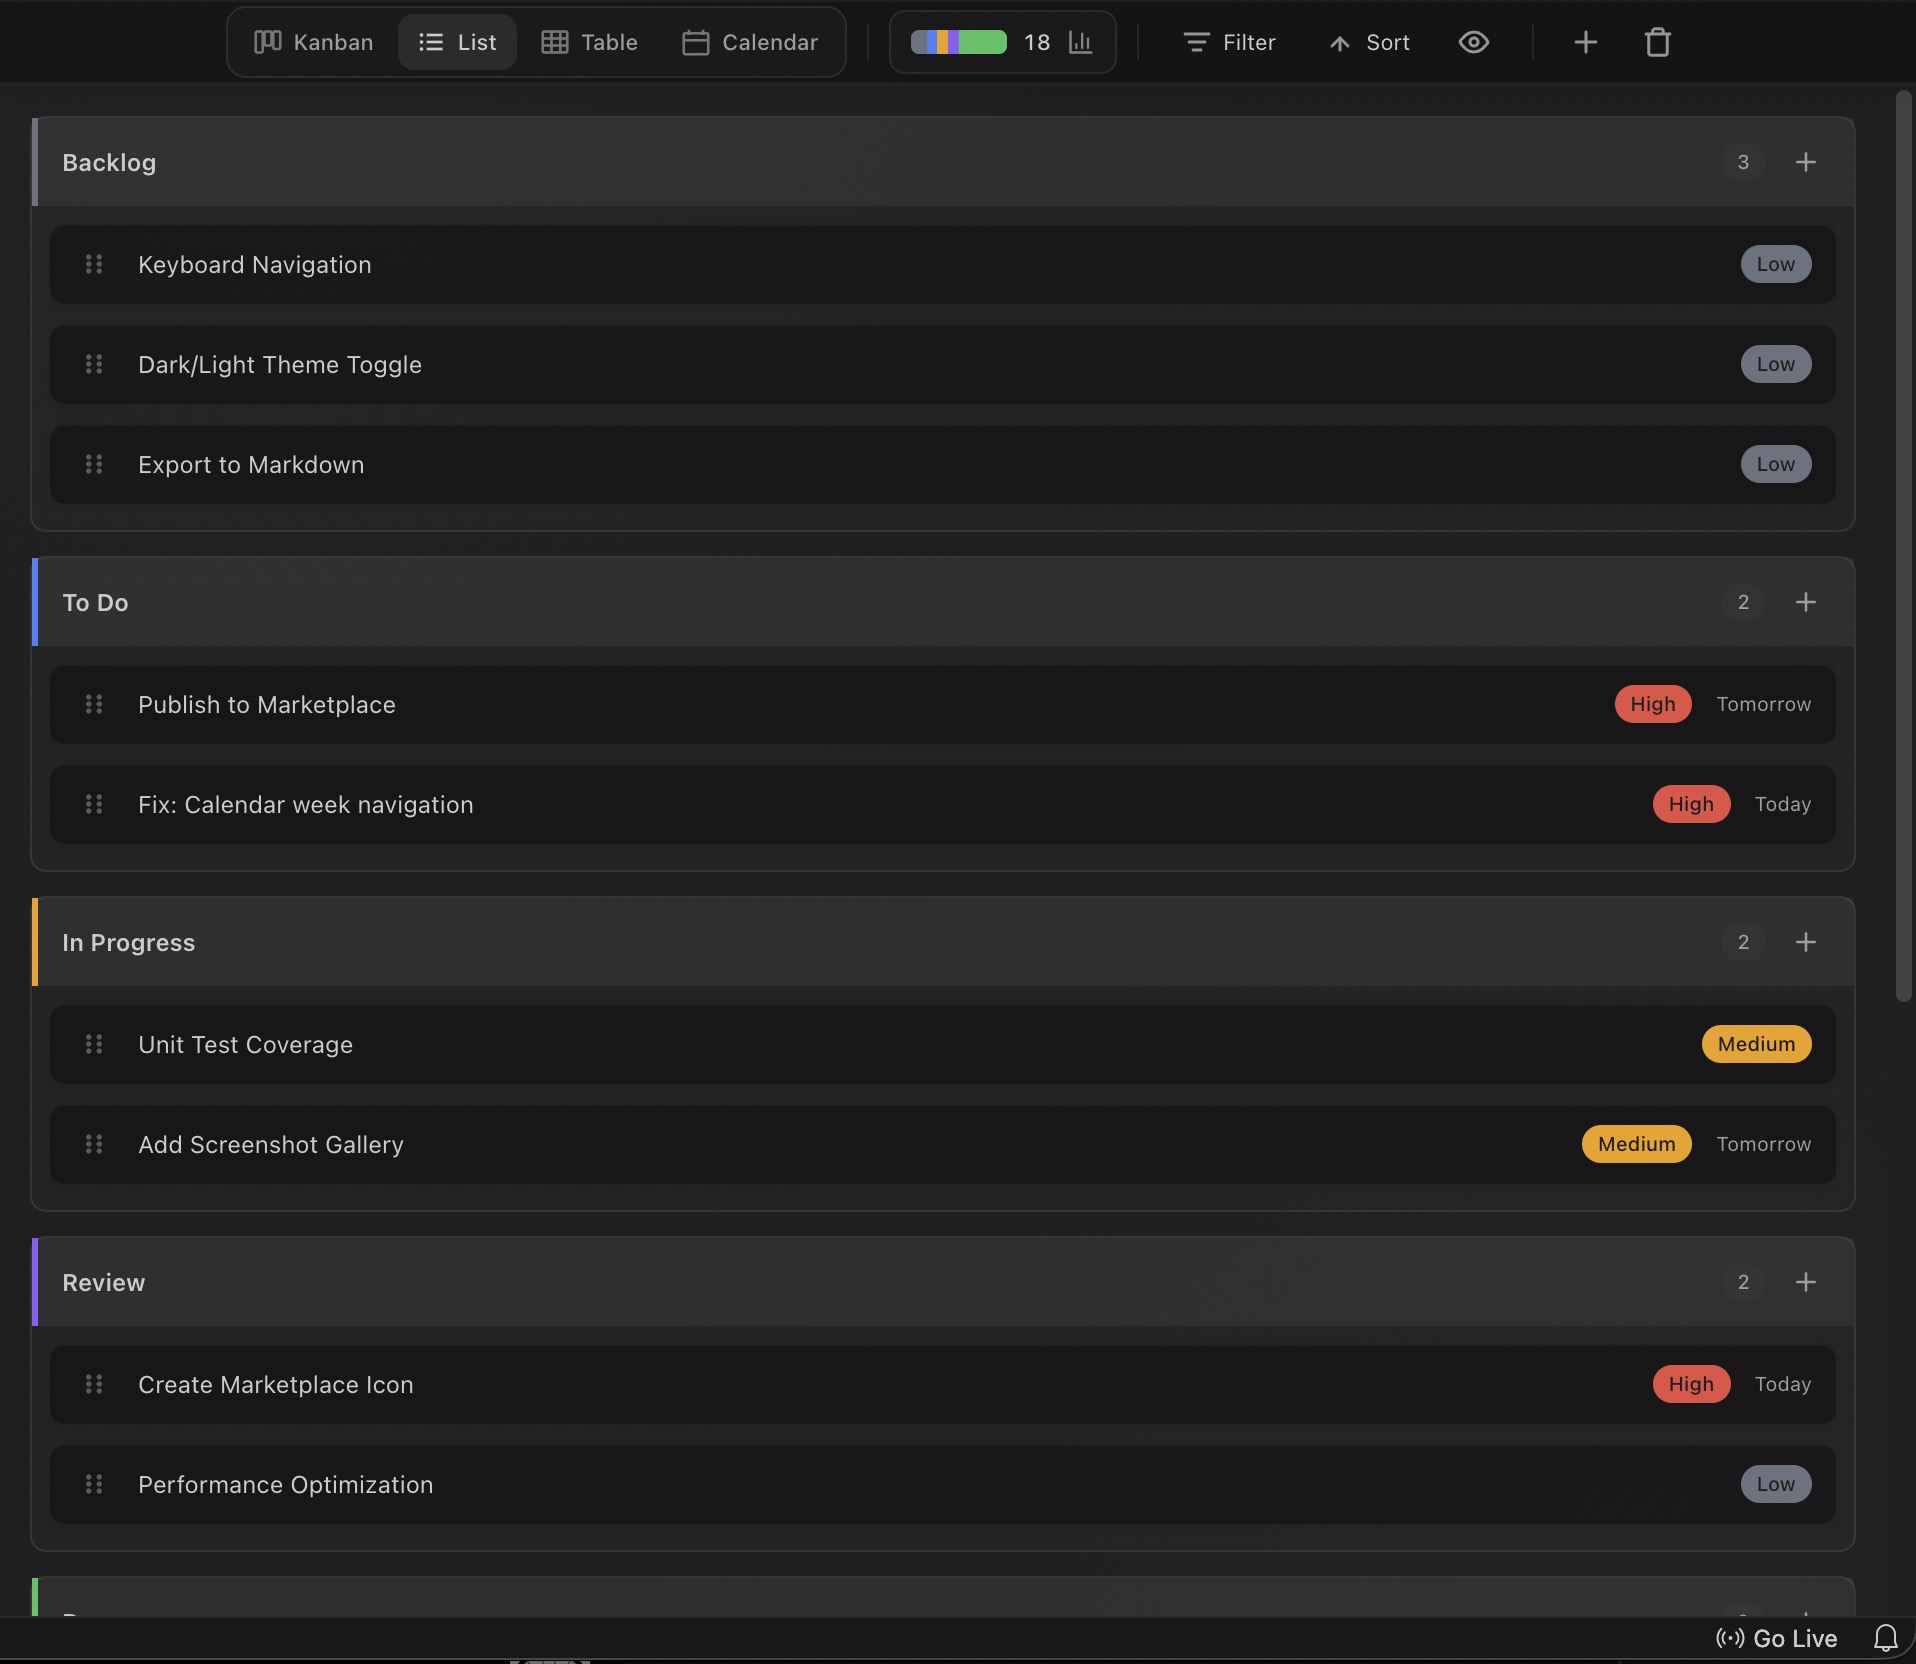Viewport: 1916px width, 1664px height.
Task: Switch to the Kanban view
Action: click(312, 42)
